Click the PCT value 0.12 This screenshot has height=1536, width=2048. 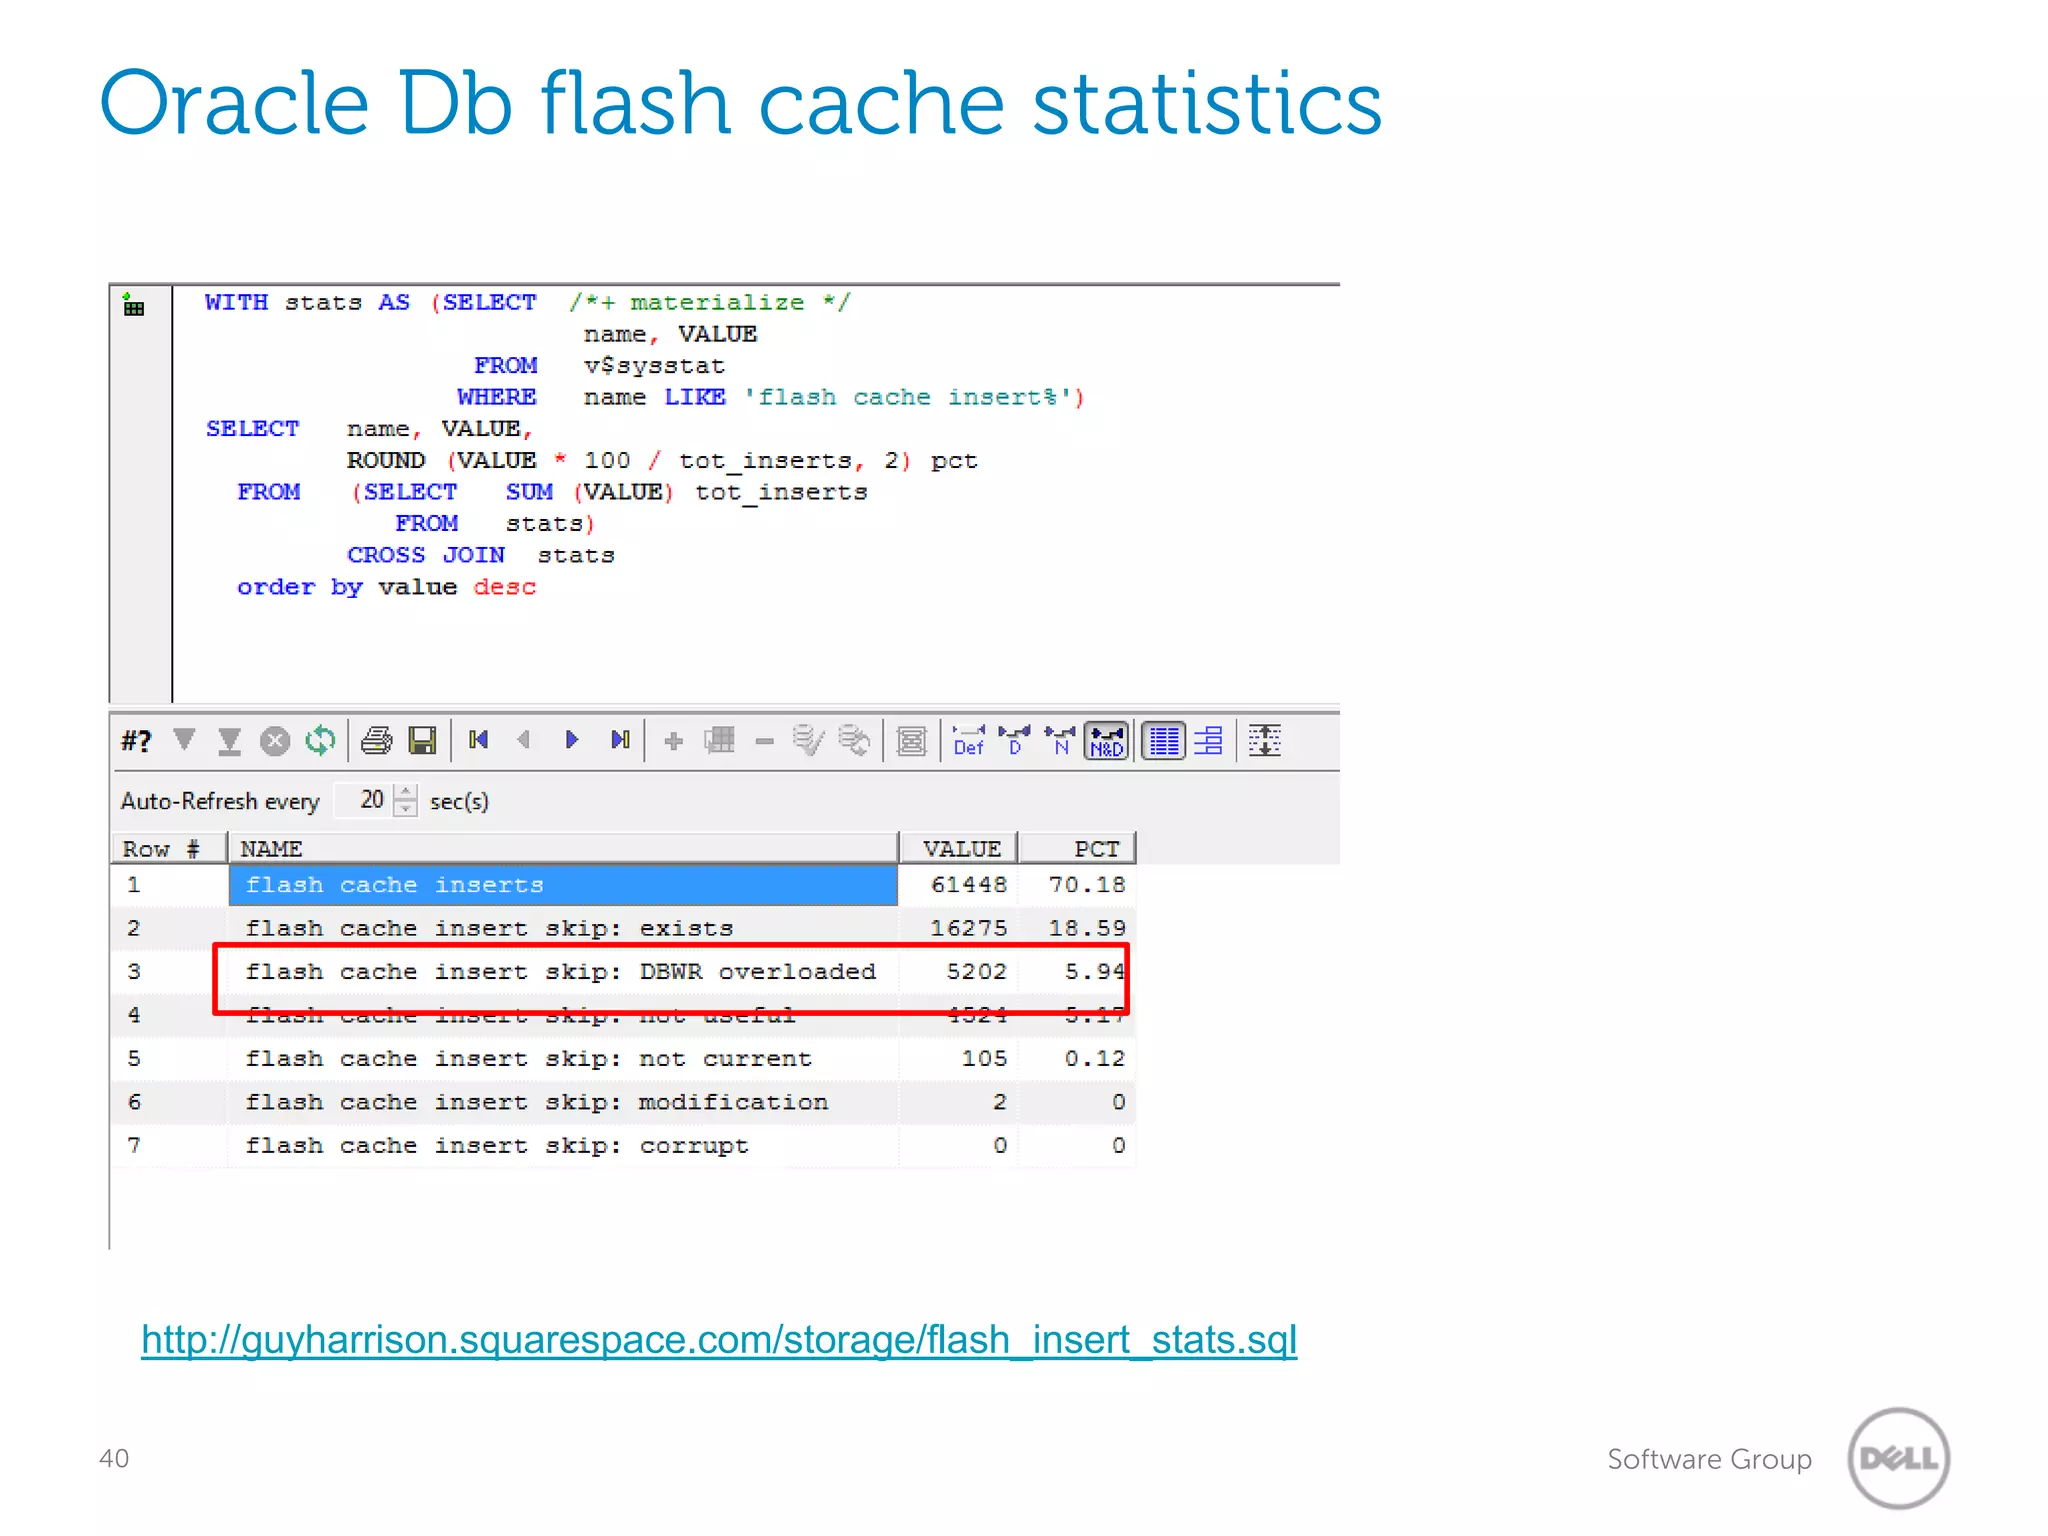click(1095, 1059)
